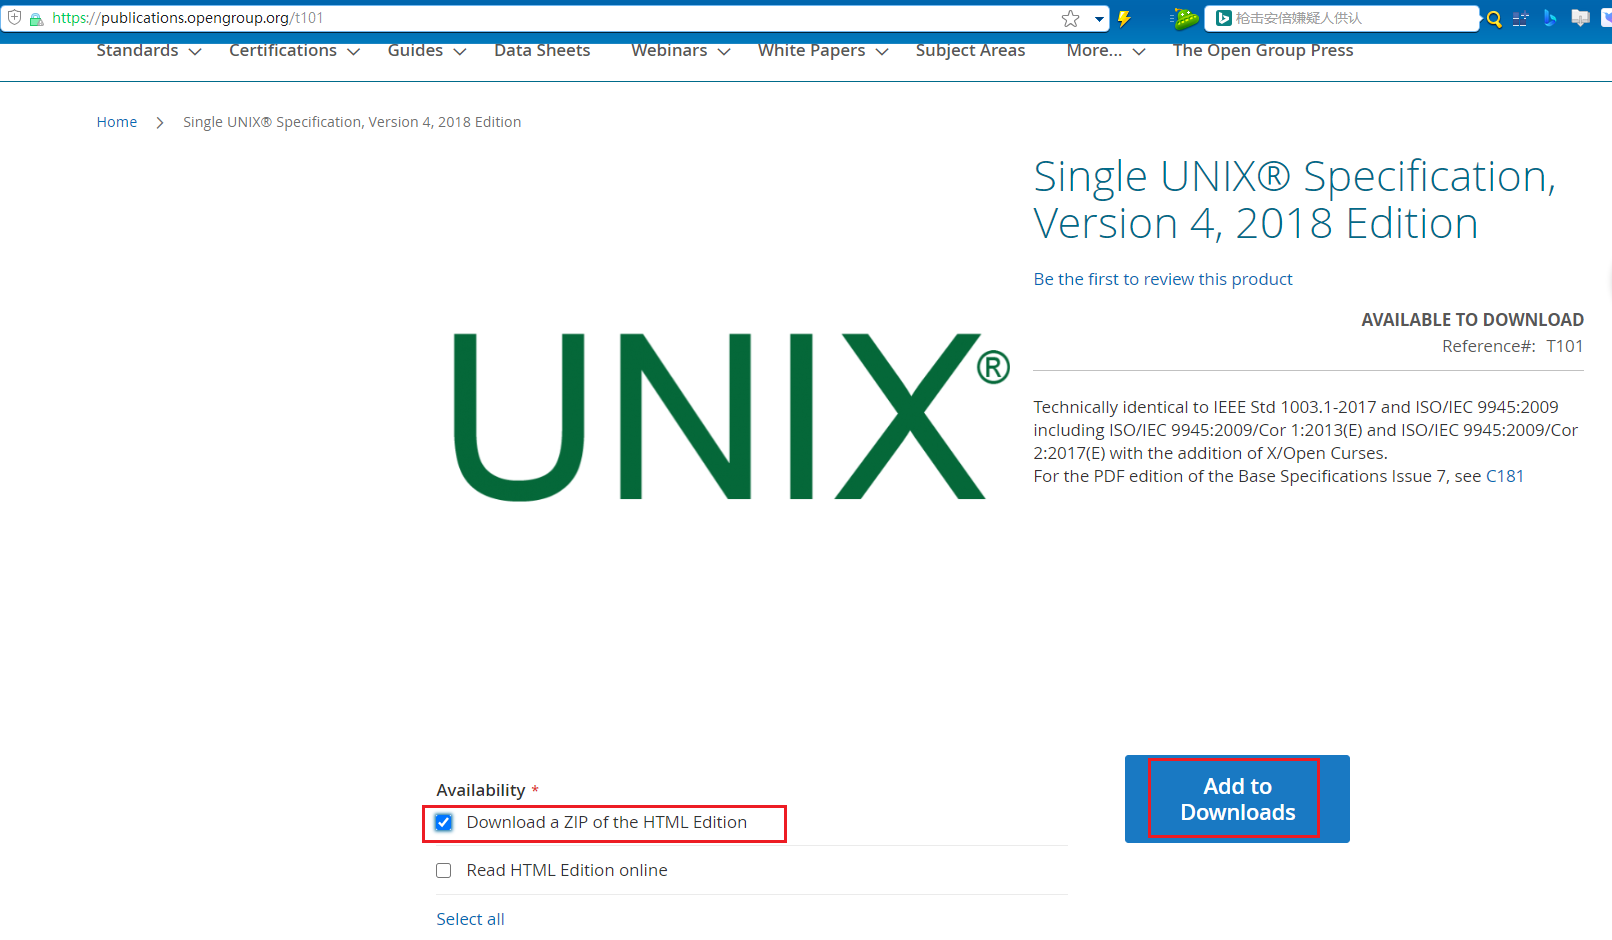The image size is (1612, 940).
Task: Open the Webinars menu
Action: click(x=669, y=50)
